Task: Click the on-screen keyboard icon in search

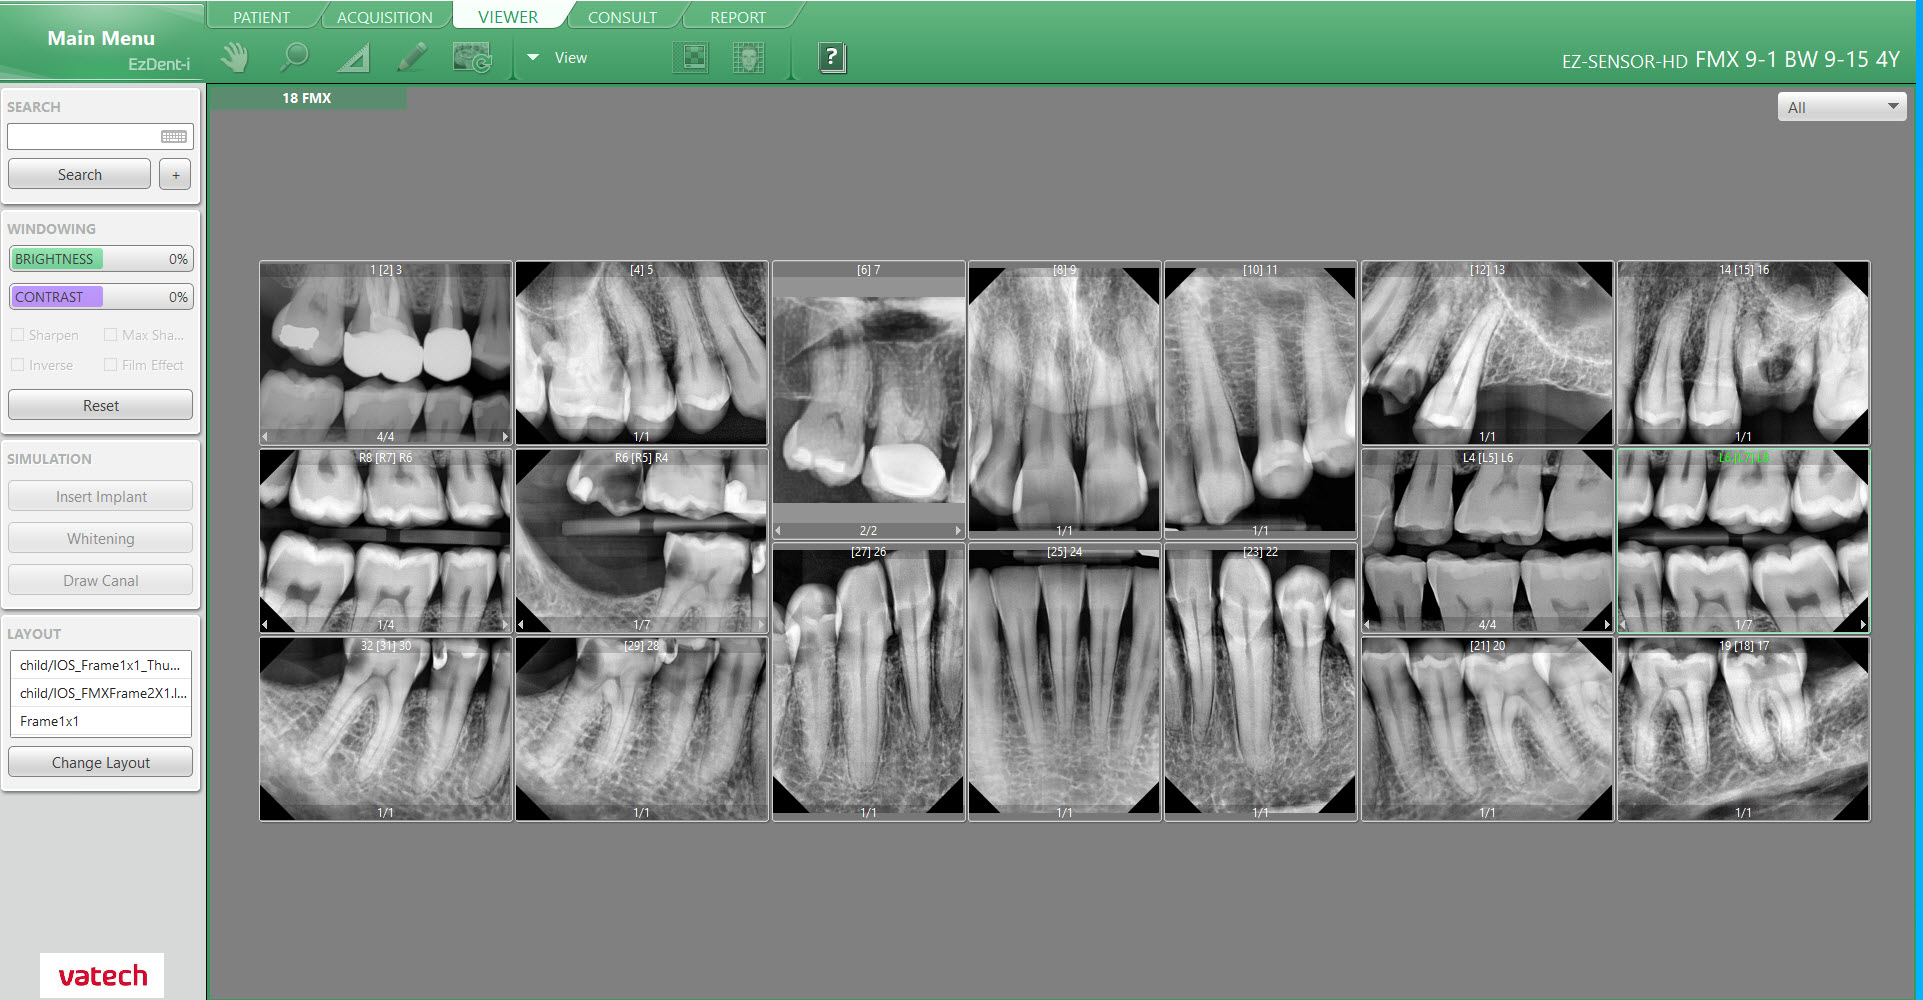Action: click(174, 137)
